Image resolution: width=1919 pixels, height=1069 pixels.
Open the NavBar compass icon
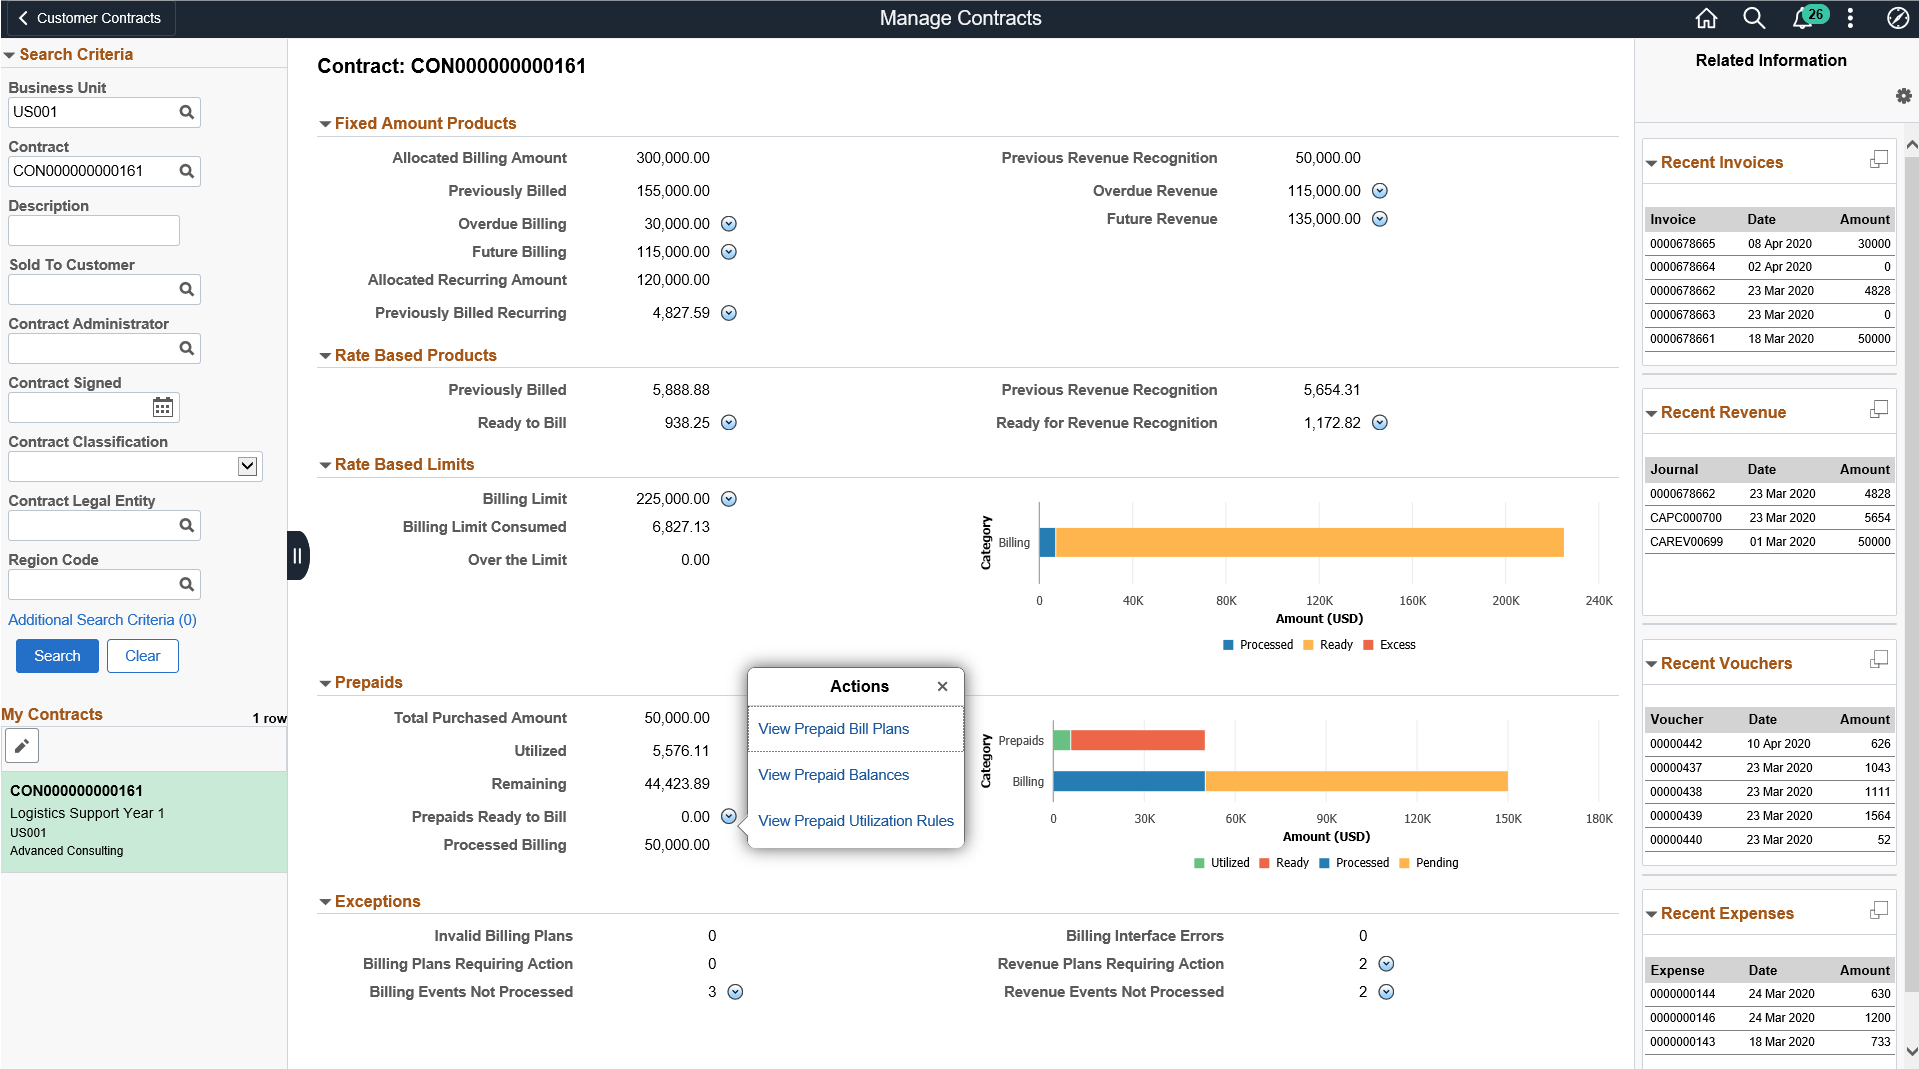1898,18
